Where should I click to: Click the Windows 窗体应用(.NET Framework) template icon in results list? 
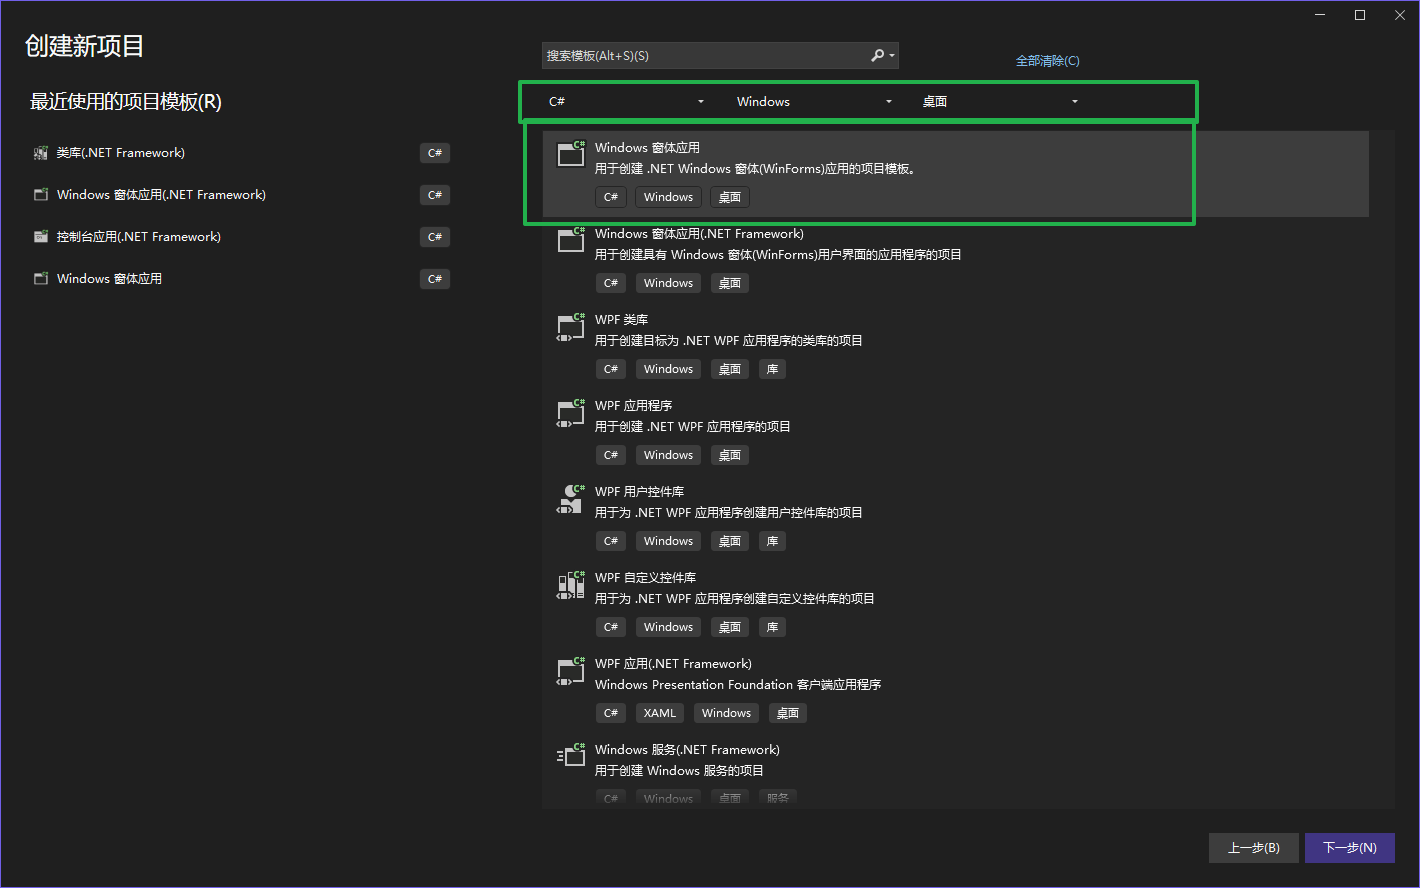(571, 239)
